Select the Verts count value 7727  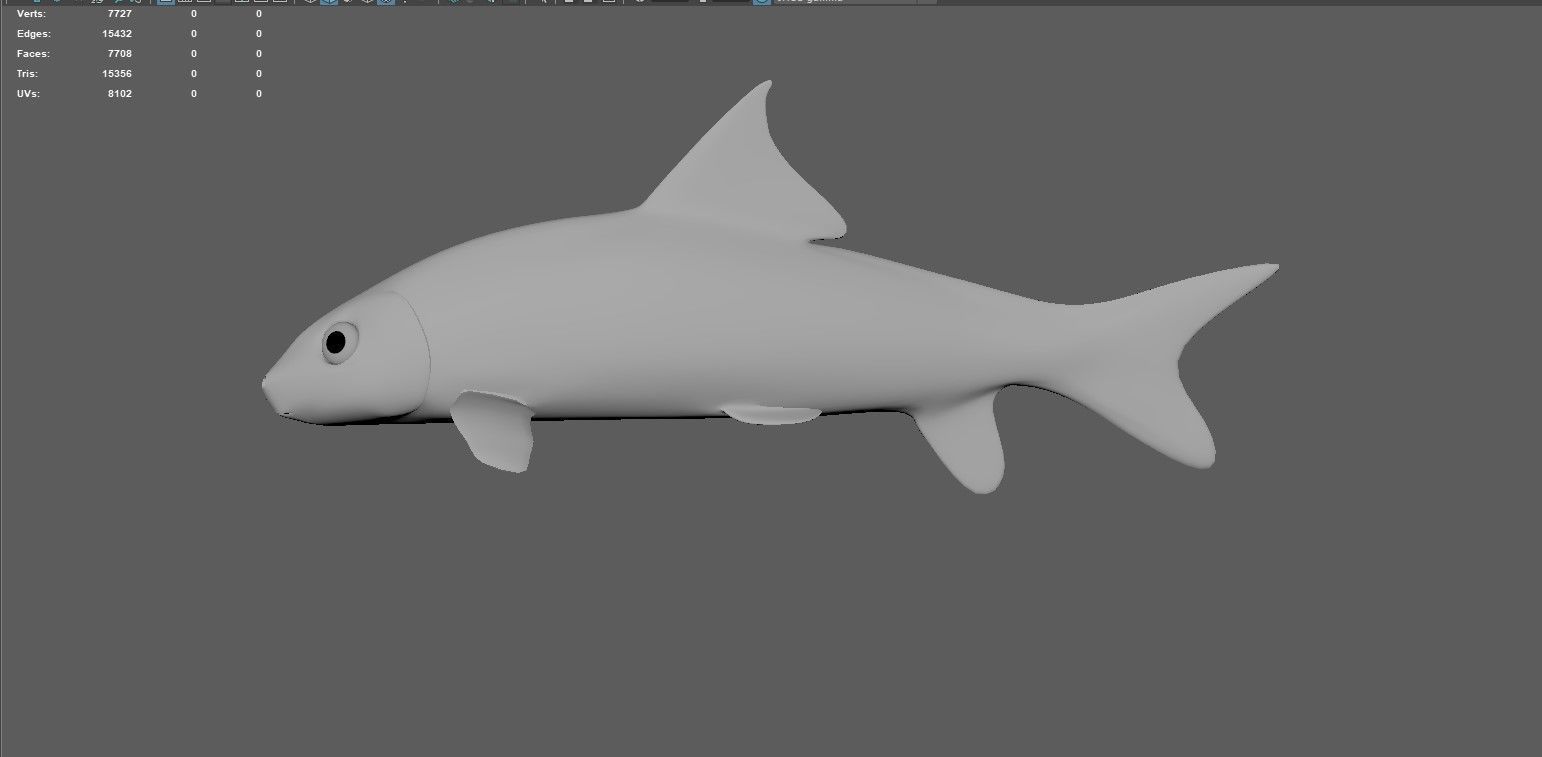tap(119, 14)
